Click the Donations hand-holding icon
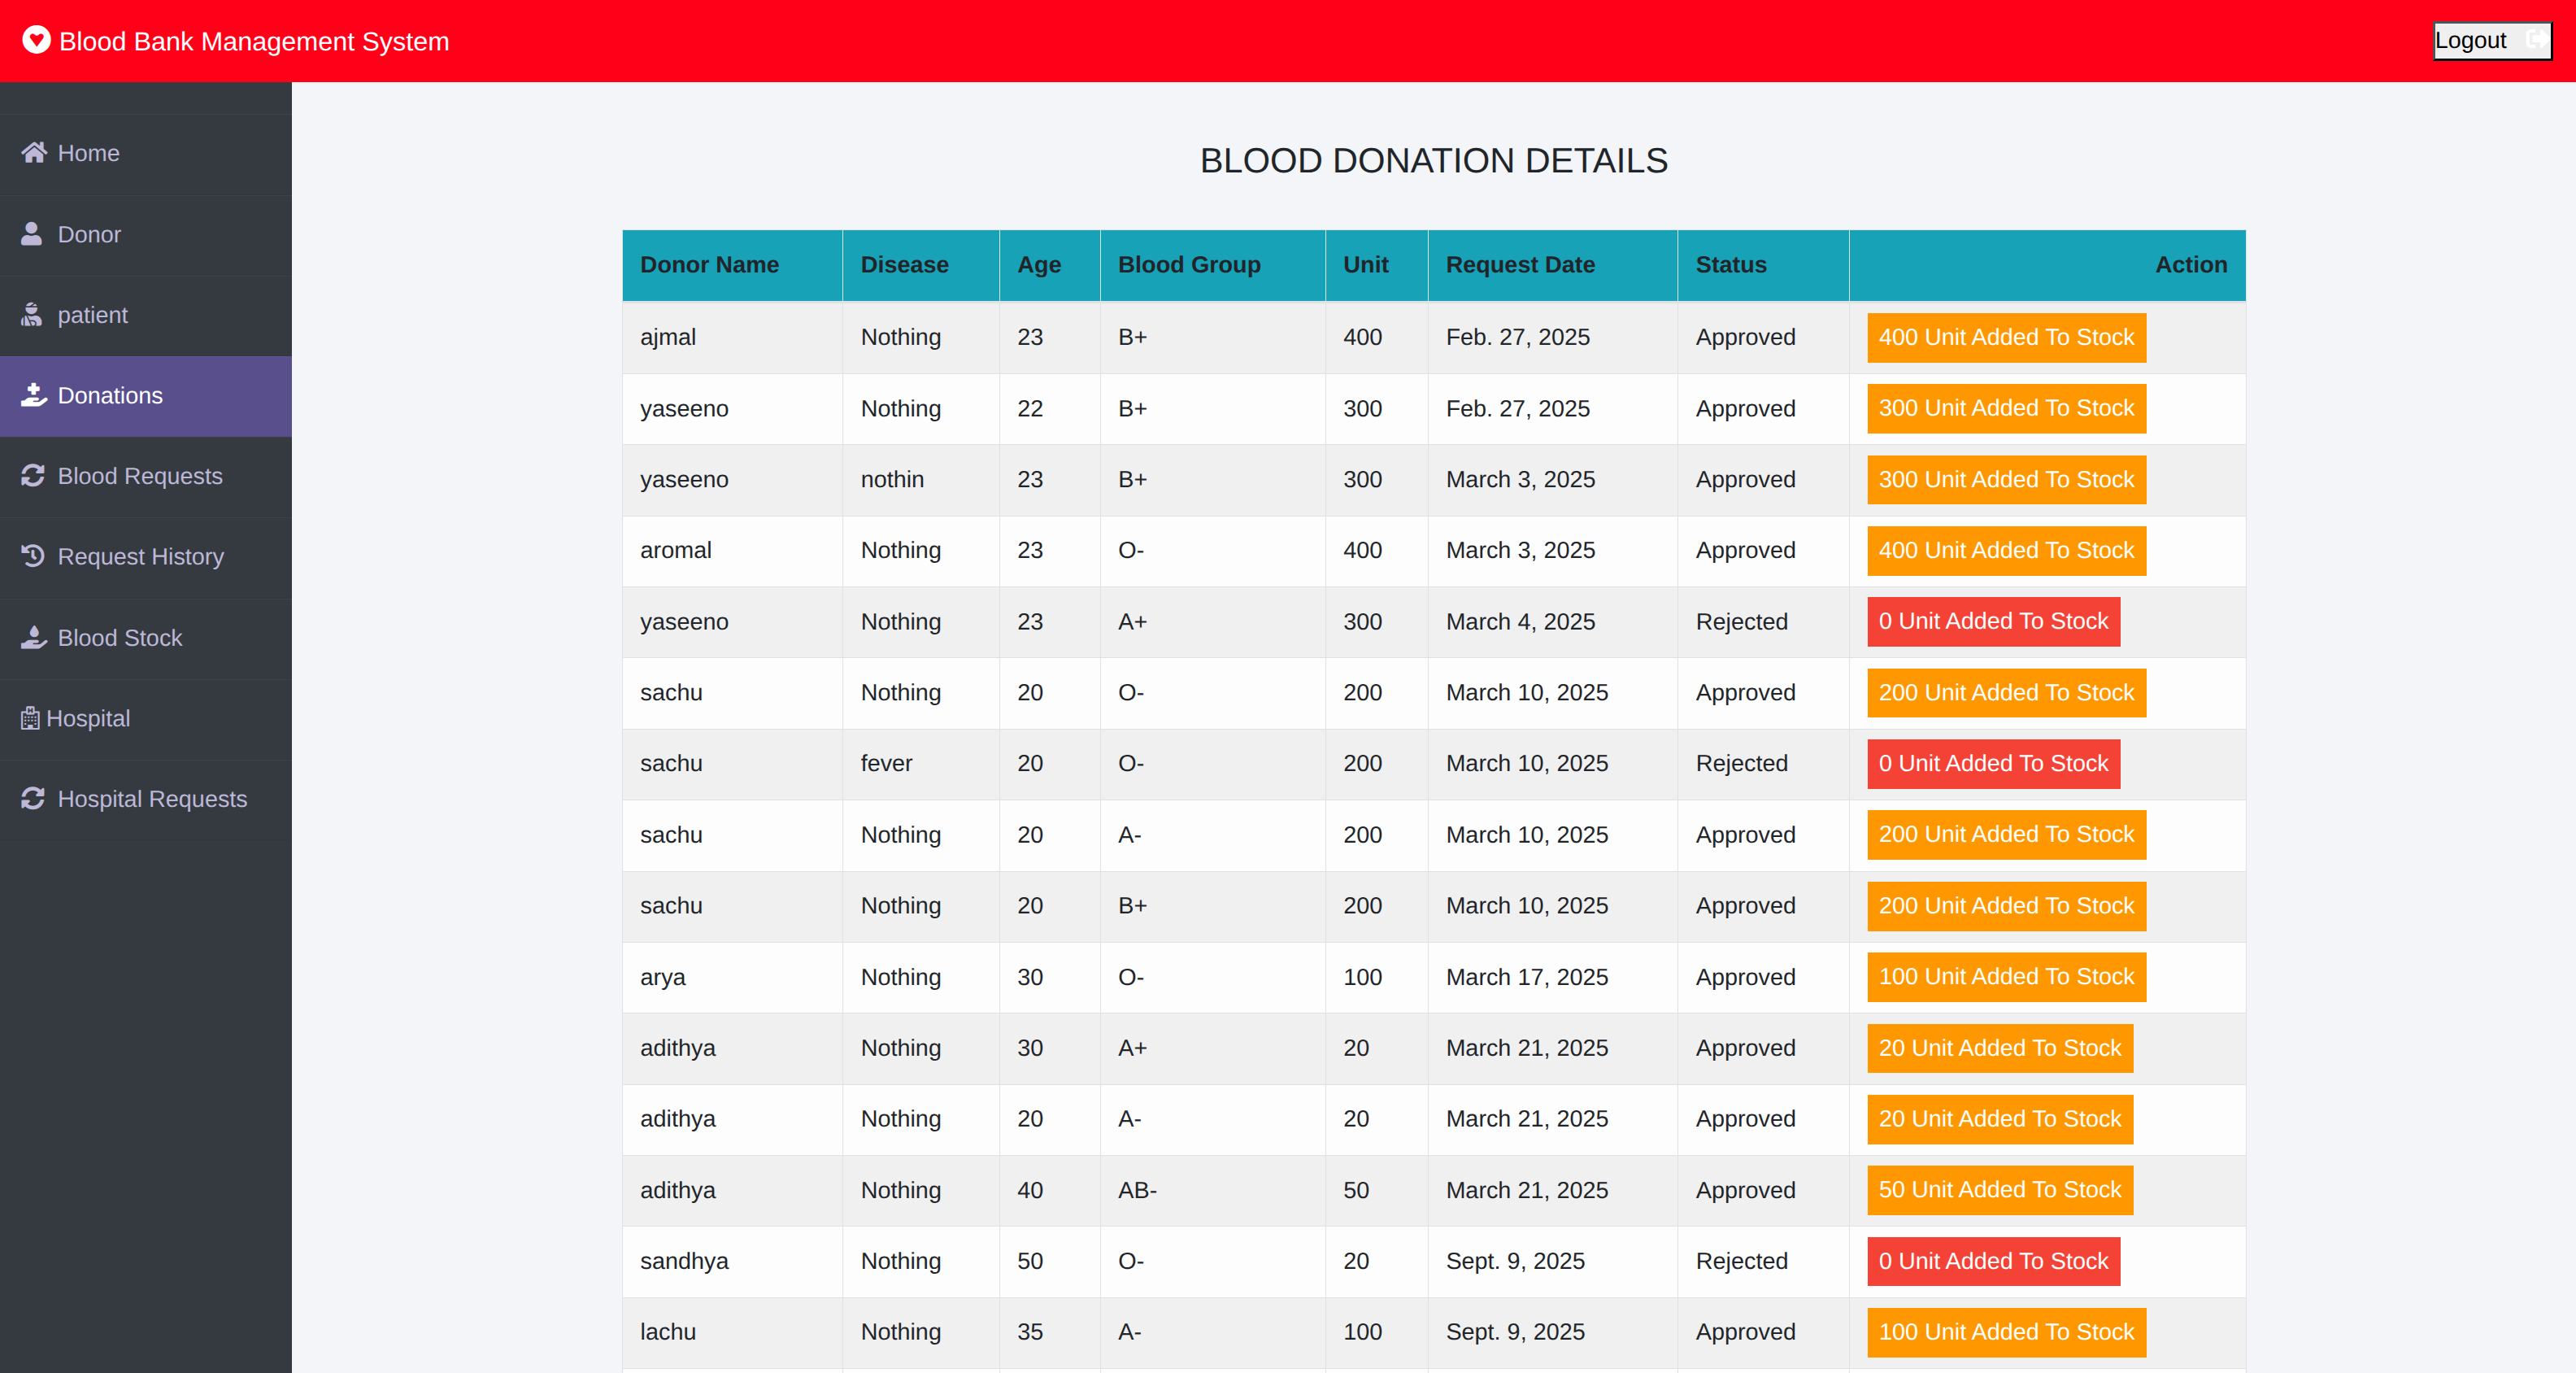This screenshot has height=1373, width=2576. (x=34, y=395)
